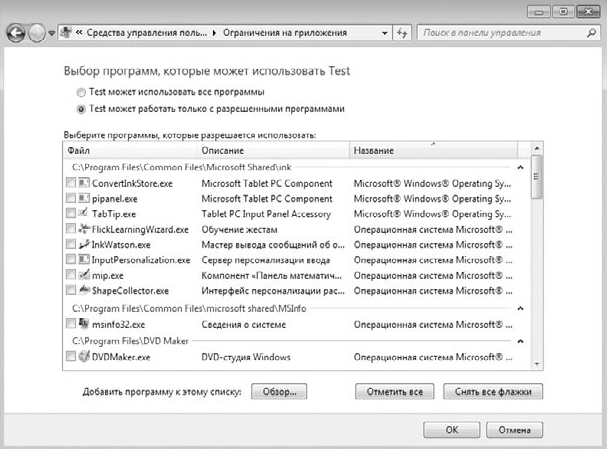This screenshot has width=607, height=449.
Task: Collapse the Microsoft Shared\ink group
Action: click(521, 168)
